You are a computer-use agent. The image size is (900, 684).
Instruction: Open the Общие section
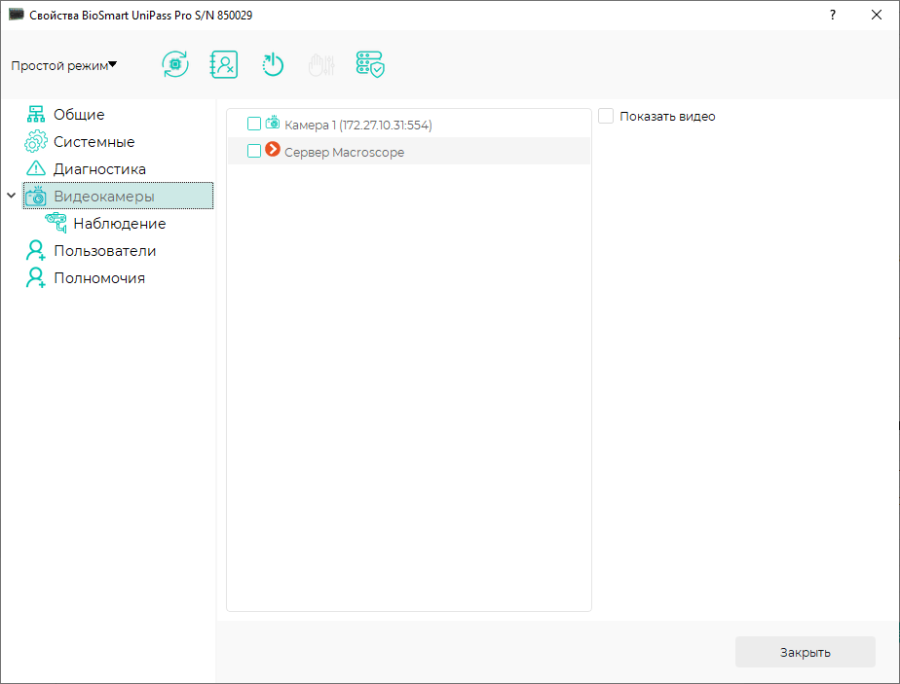click(79, 115)
